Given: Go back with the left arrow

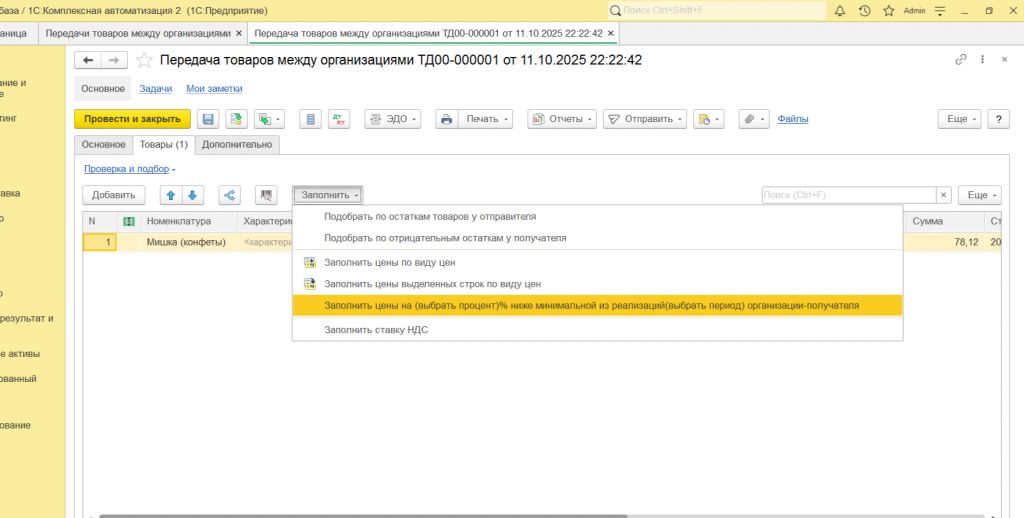Looking at the screenshot, I should click(x=88, y=60).
